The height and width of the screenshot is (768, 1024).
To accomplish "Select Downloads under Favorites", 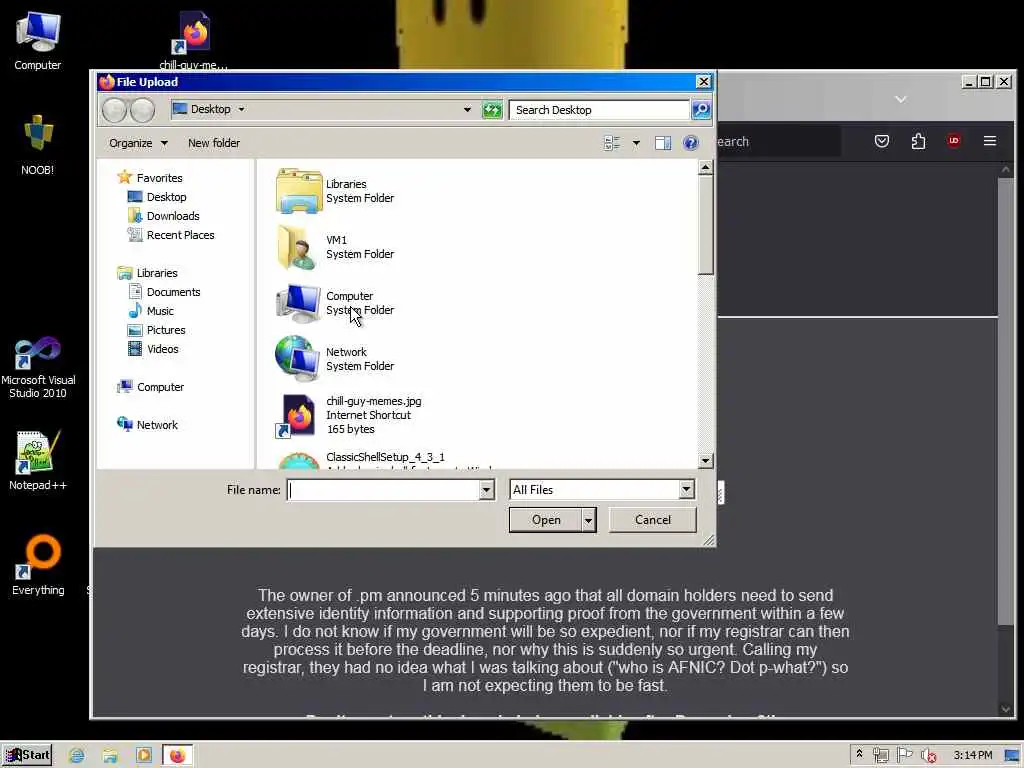I will [x=173, y=216].
